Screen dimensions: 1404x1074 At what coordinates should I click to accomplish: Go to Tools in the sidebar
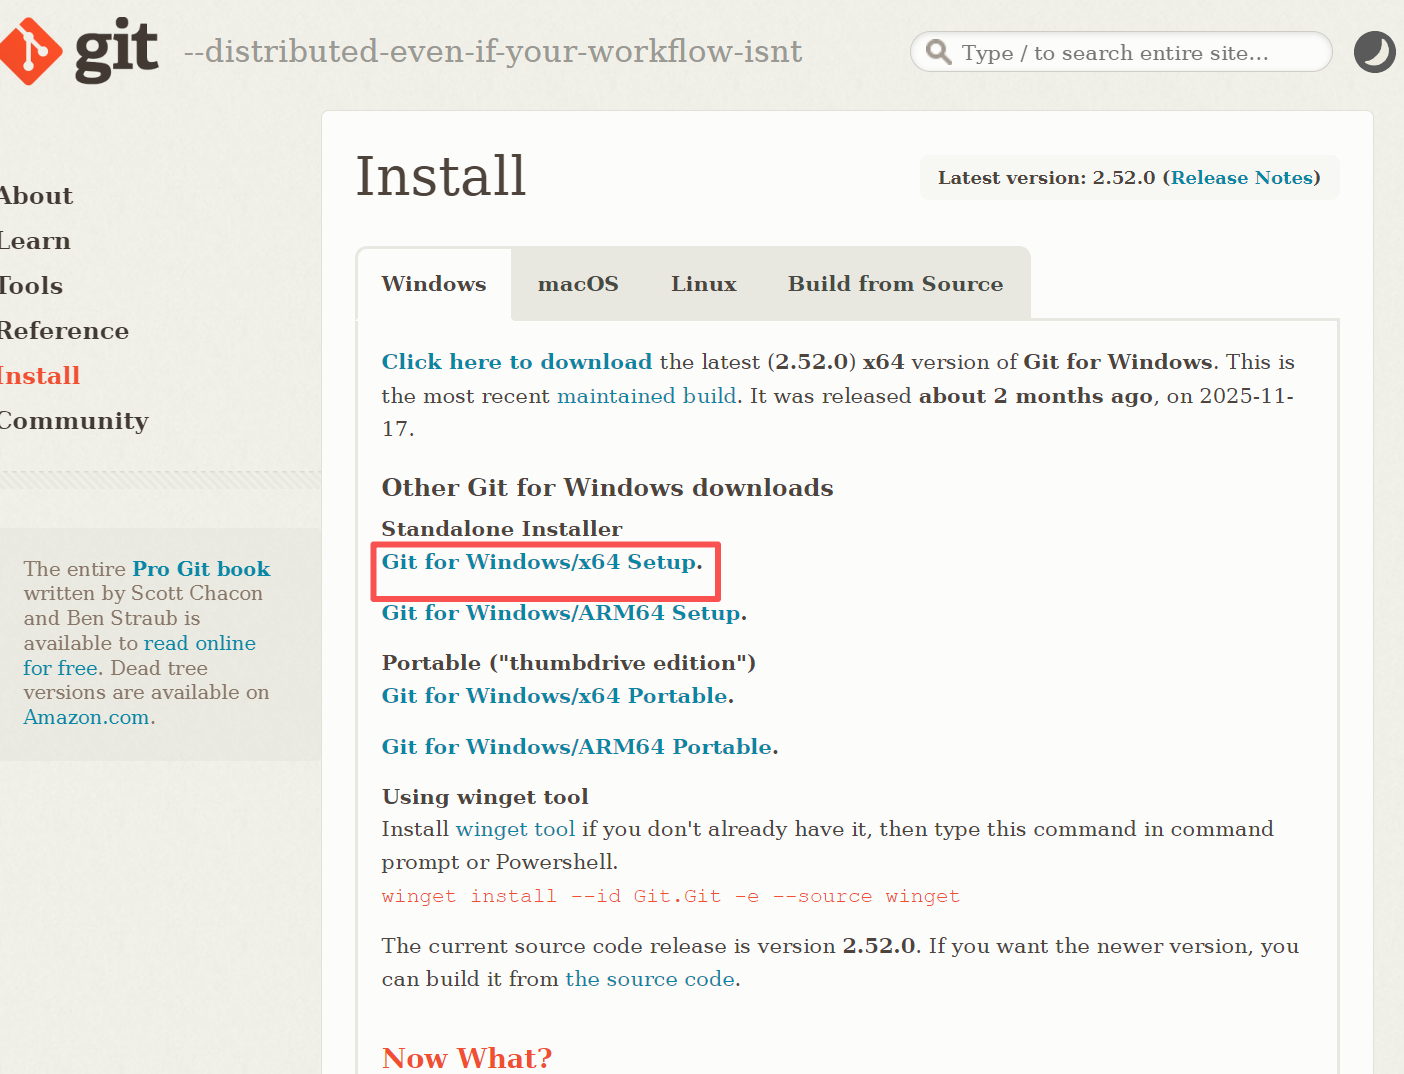[x=31, y=286]
